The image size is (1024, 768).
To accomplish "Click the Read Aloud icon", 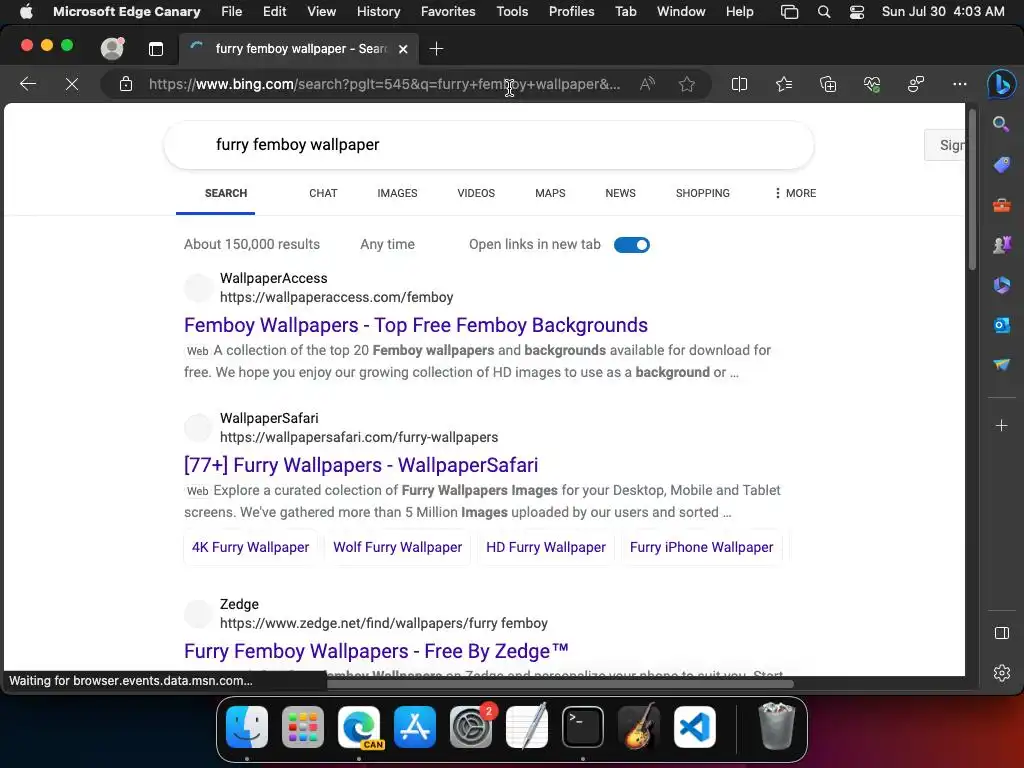I will pos(647,84).
